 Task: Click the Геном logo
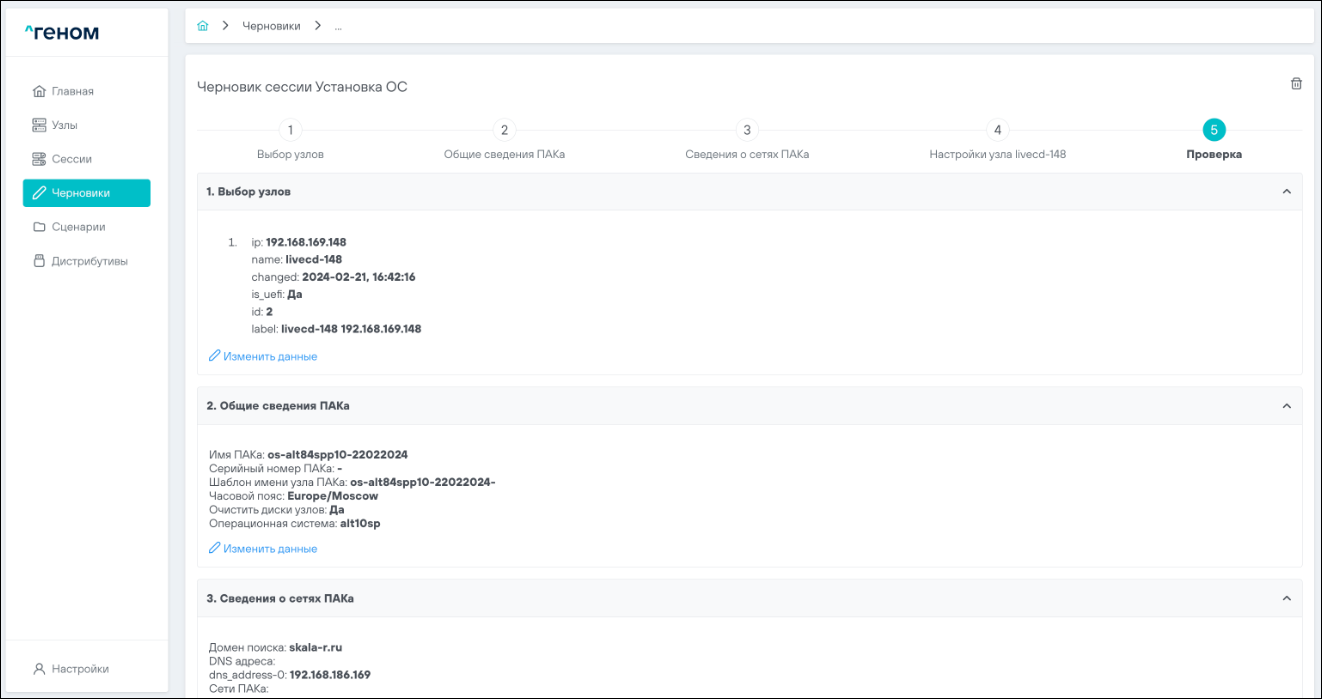[x=62, y=33]
